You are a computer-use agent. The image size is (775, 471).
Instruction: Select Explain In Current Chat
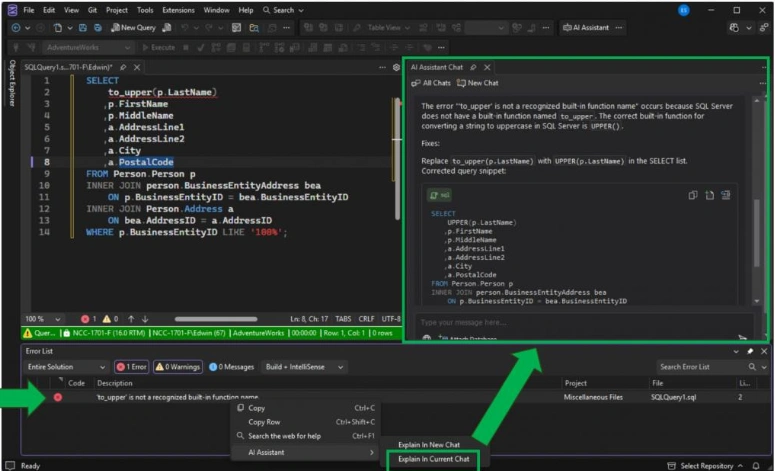pyautogui.click(x=433, y=459)
